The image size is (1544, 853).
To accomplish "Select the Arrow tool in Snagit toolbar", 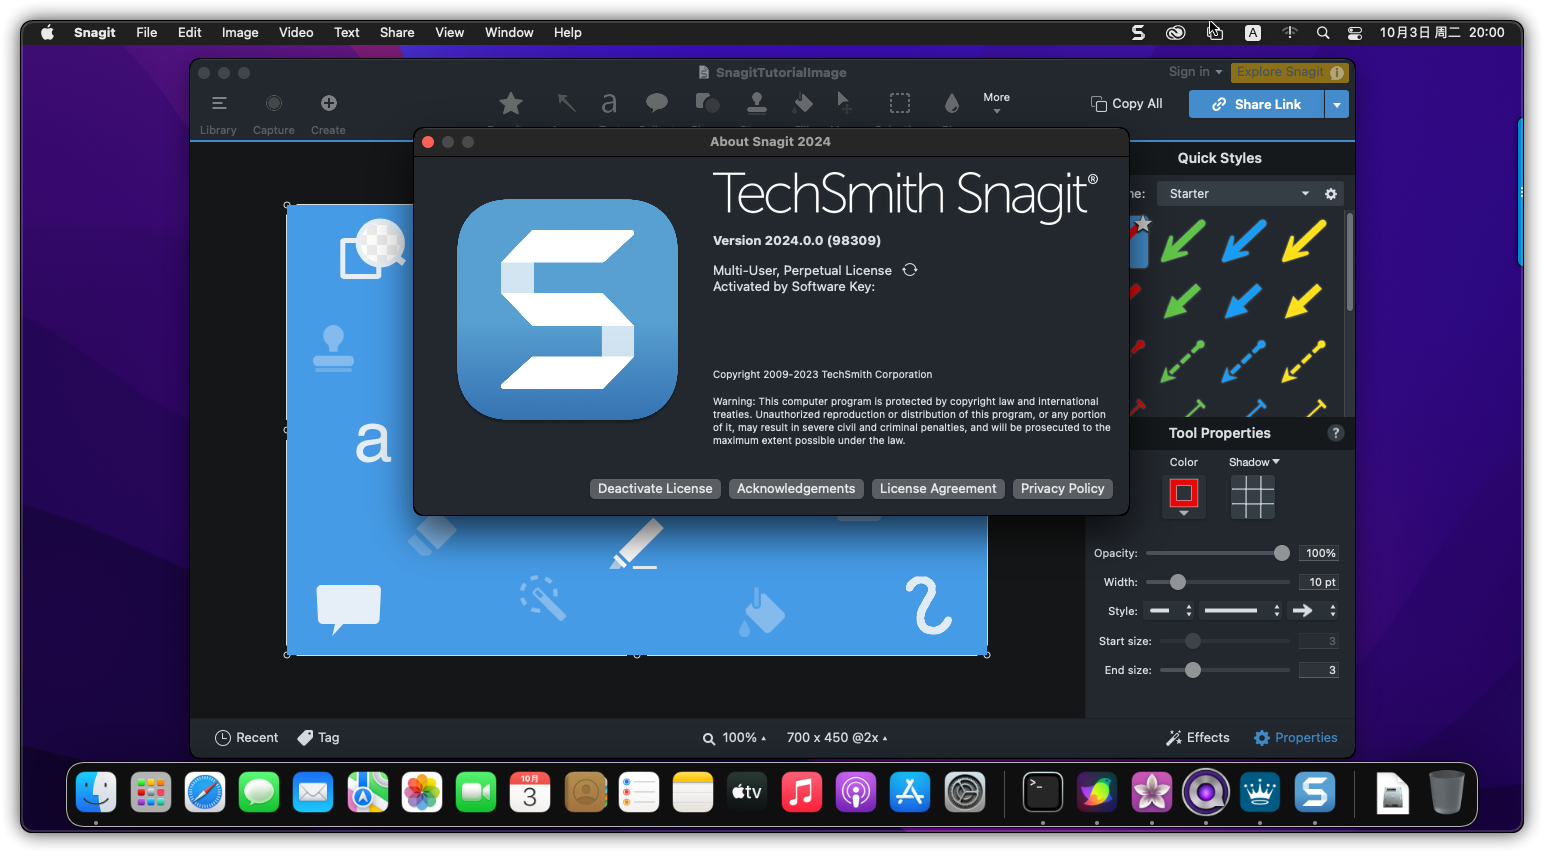I will pos(566,103).
